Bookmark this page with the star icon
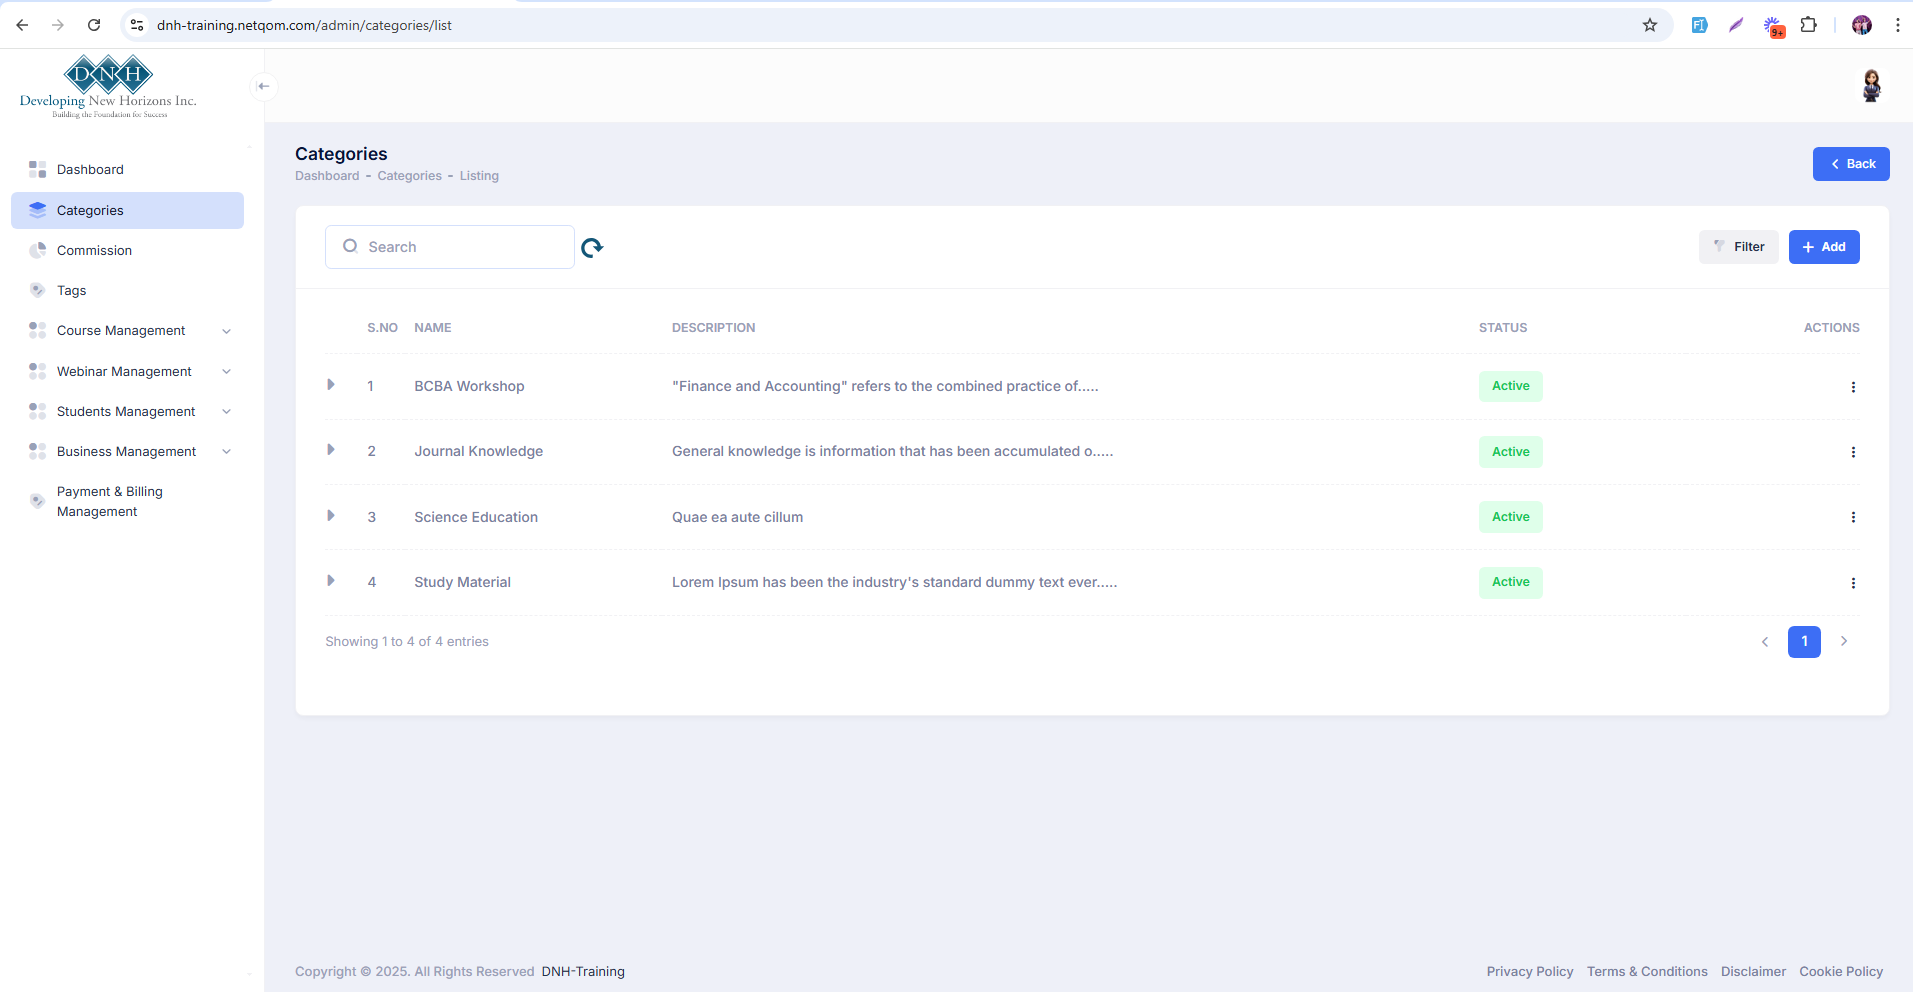Screen dimensions: 1913x992 [1650, 25]
